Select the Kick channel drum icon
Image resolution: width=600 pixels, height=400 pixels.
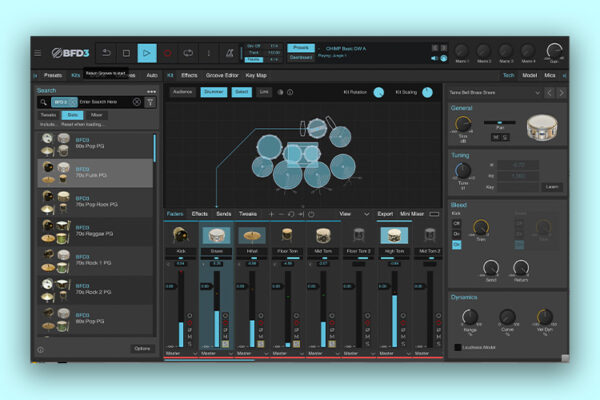(x=181, y=235)
